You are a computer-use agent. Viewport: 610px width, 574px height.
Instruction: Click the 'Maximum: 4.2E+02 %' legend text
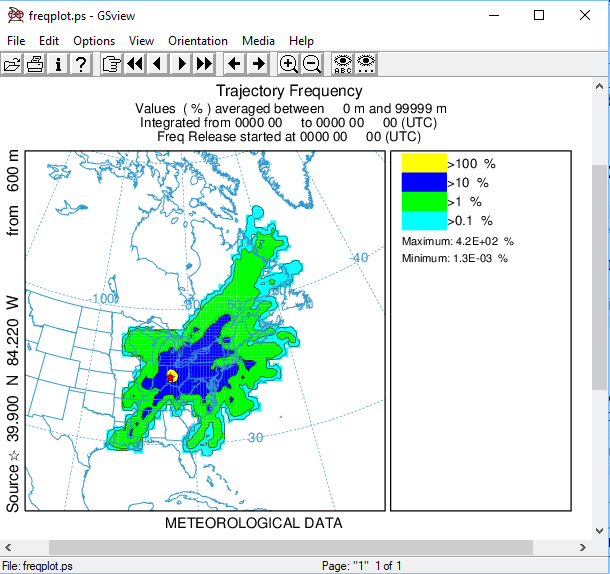click(458, 241)
